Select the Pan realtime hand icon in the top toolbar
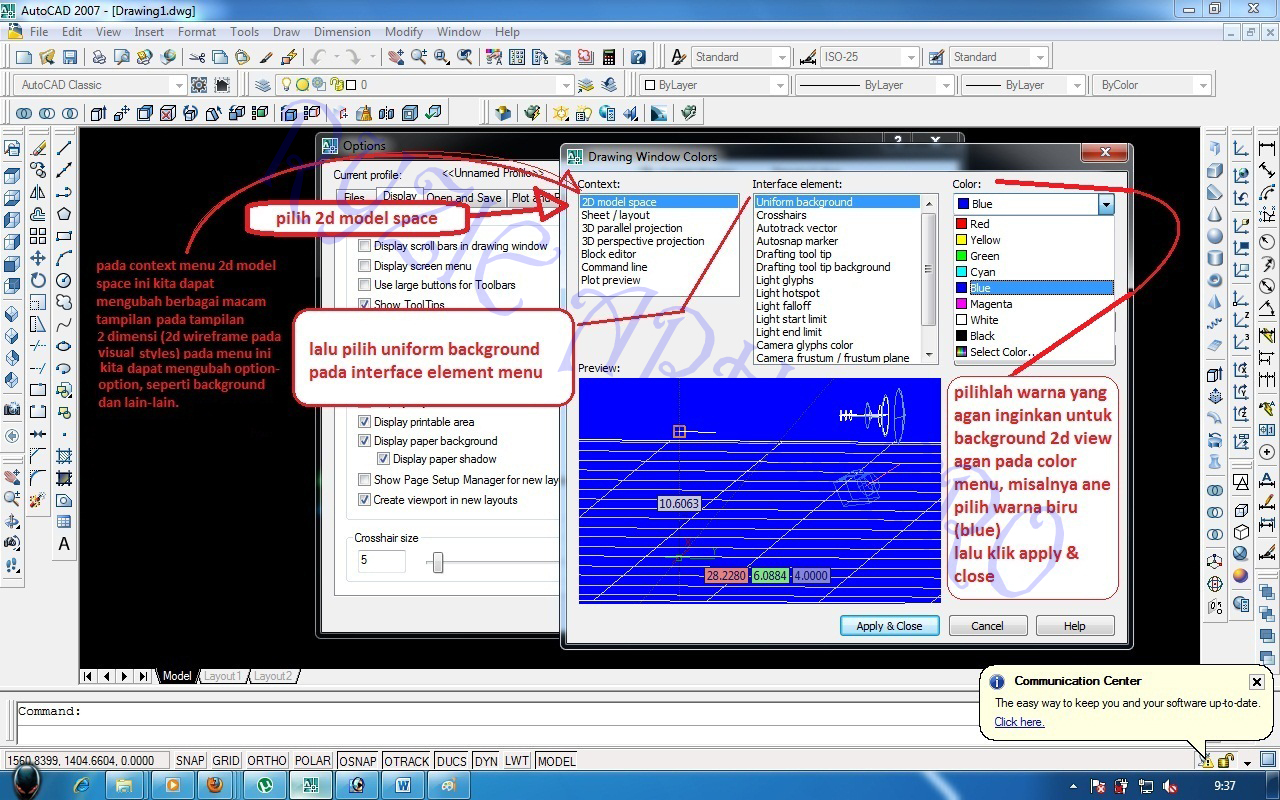The width and height of the screenshot is (1280, 800). 396,57
